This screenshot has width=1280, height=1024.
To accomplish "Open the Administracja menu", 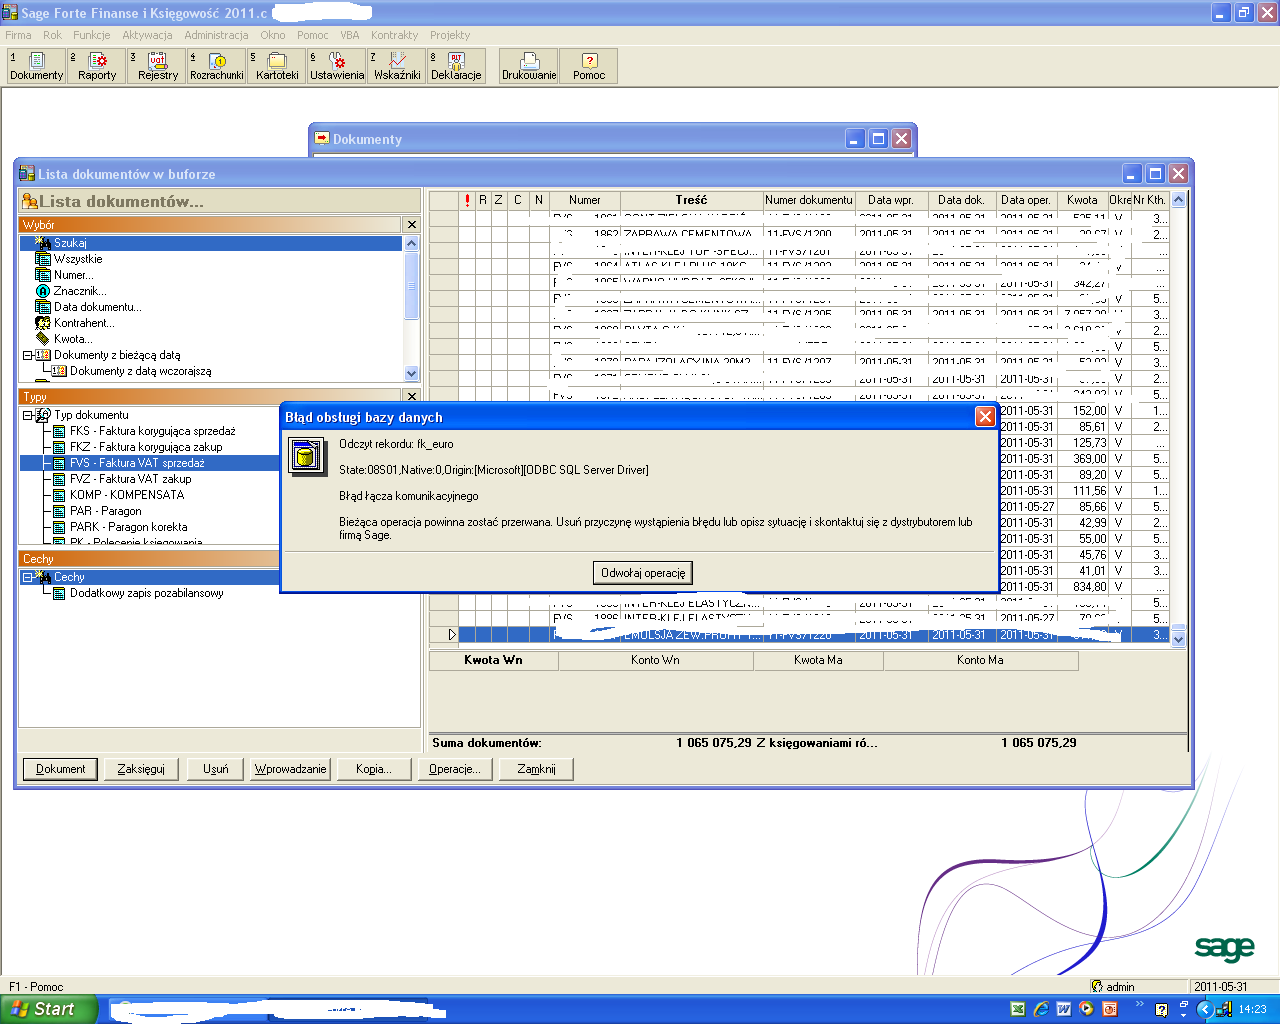I will [x=216, y=35].
